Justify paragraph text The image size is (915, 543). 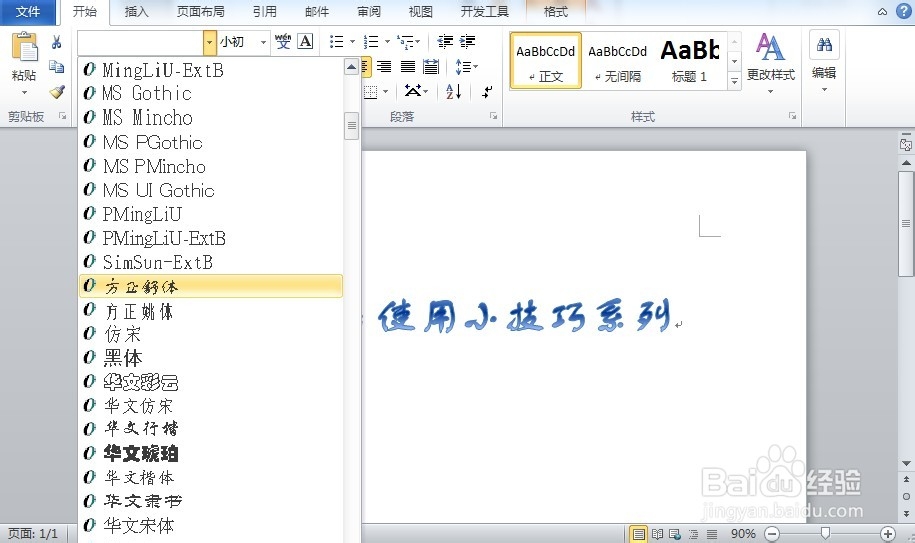tap(407, 66)
